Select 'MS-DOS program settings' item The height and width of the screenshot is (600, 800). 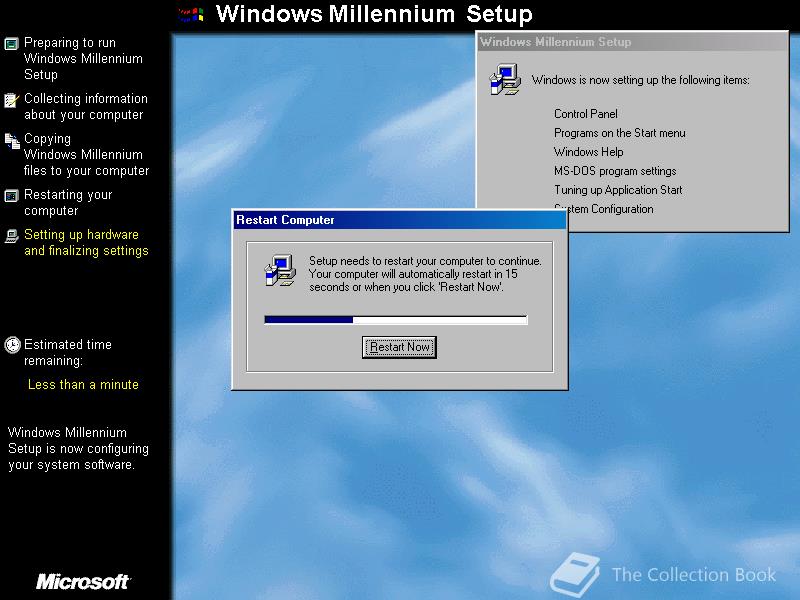tap(615, 170)
